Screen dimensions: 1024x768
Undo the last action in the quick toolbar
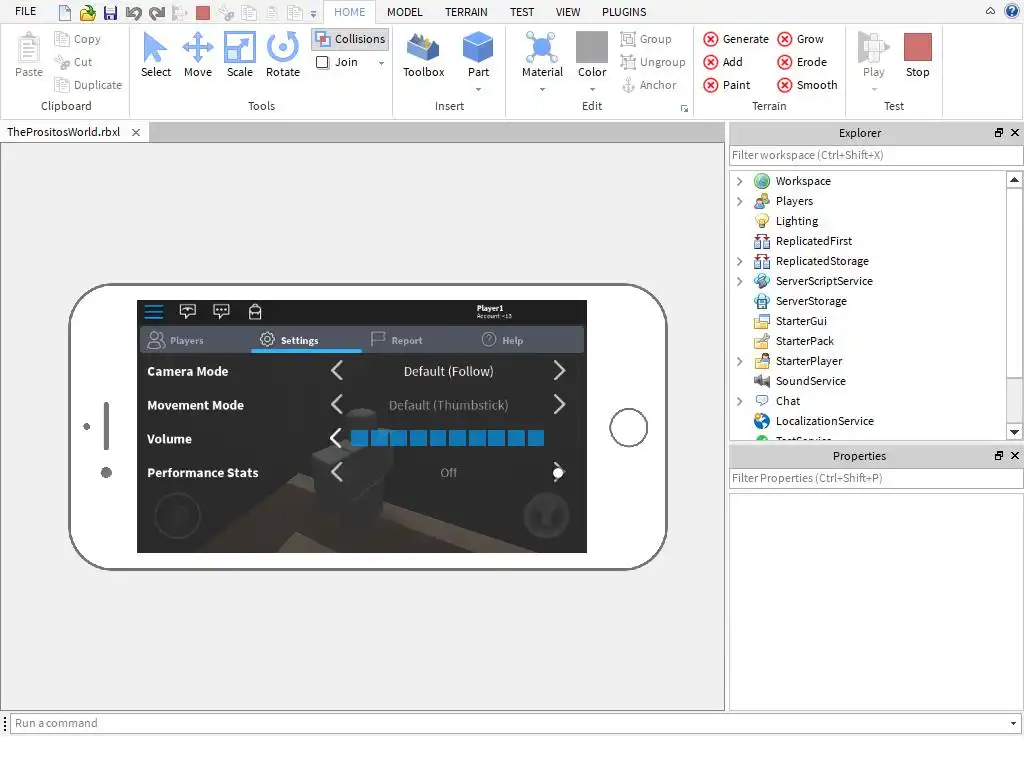(x=133, y=12)
